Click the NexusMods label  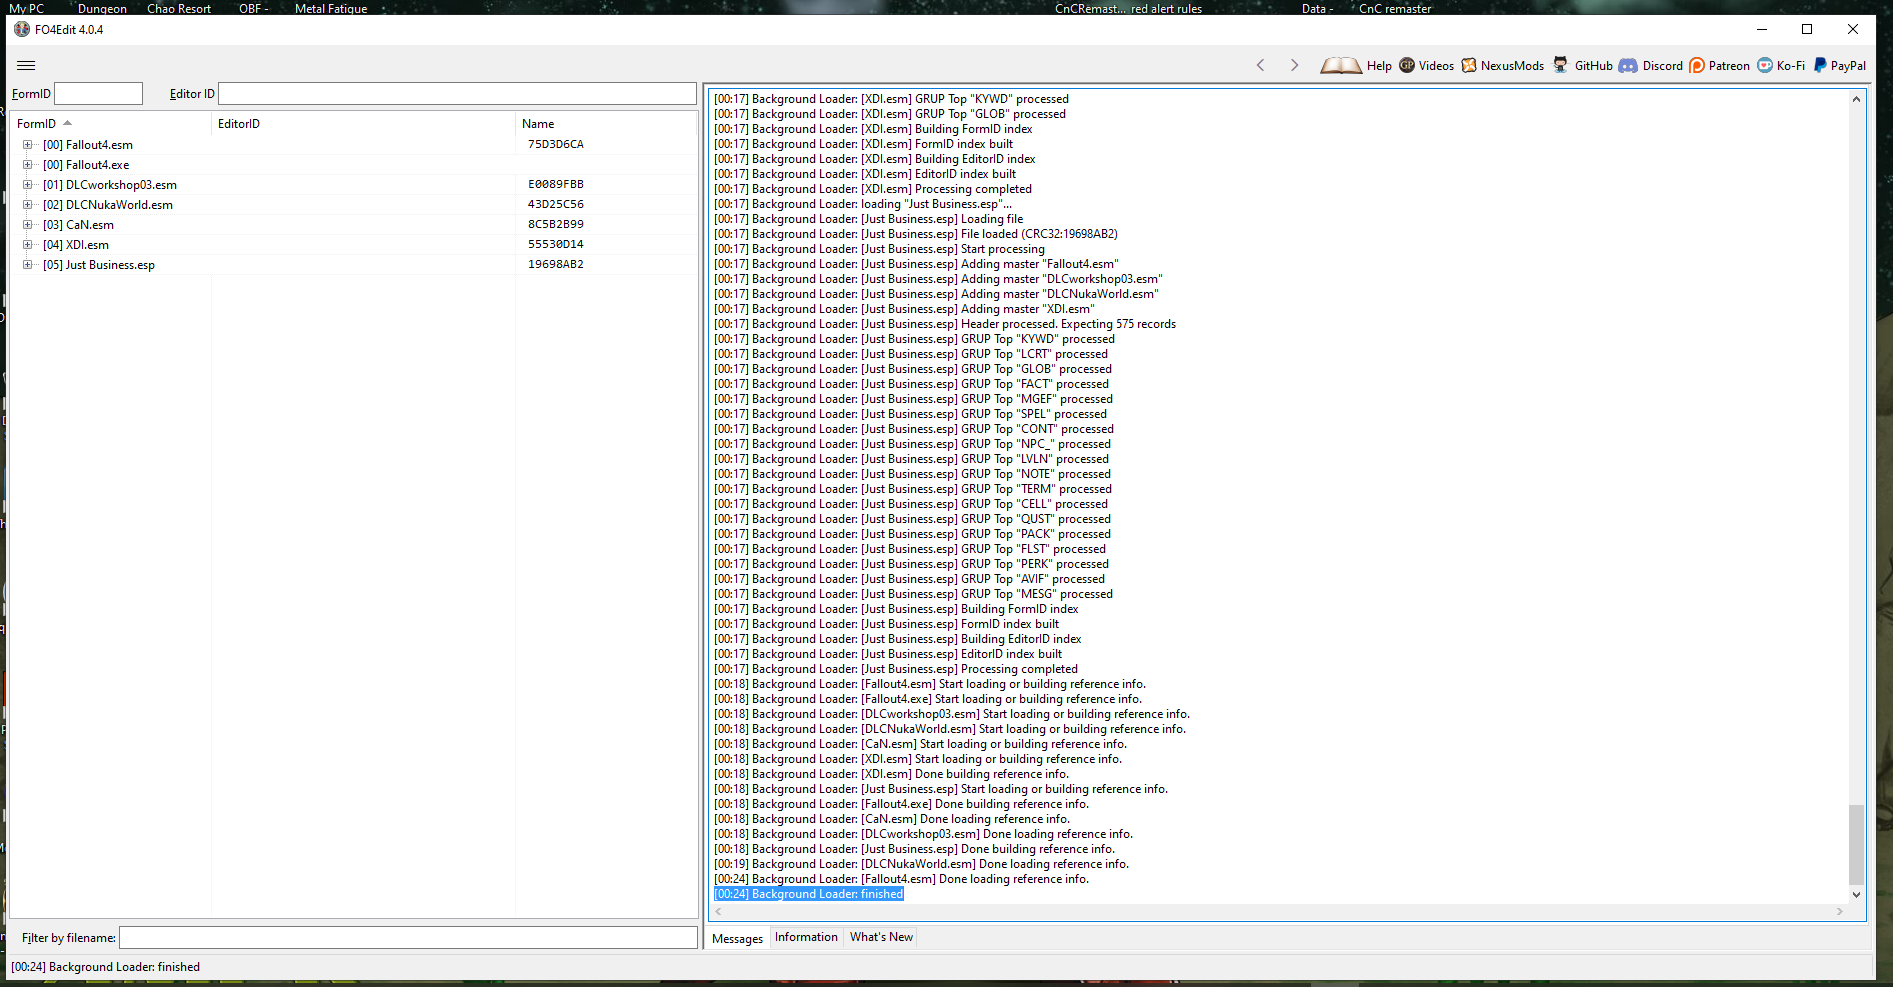click(1512, 66)
